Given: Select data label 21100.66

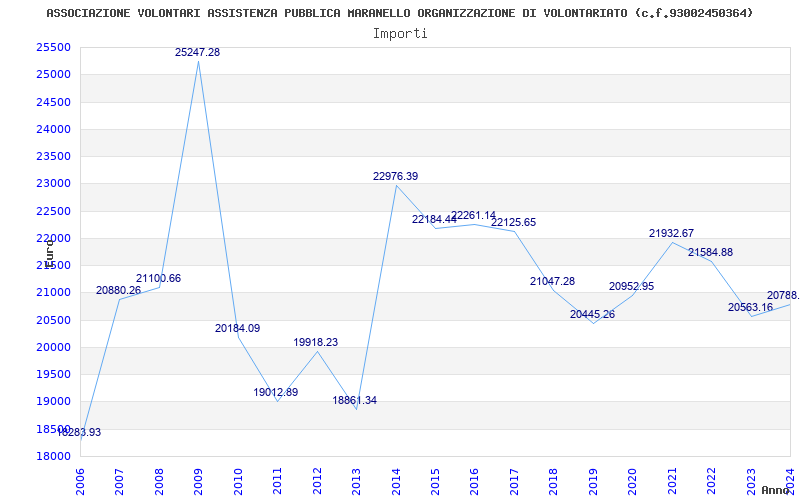Looking at the screenshot, I should (x=158, y=279).
